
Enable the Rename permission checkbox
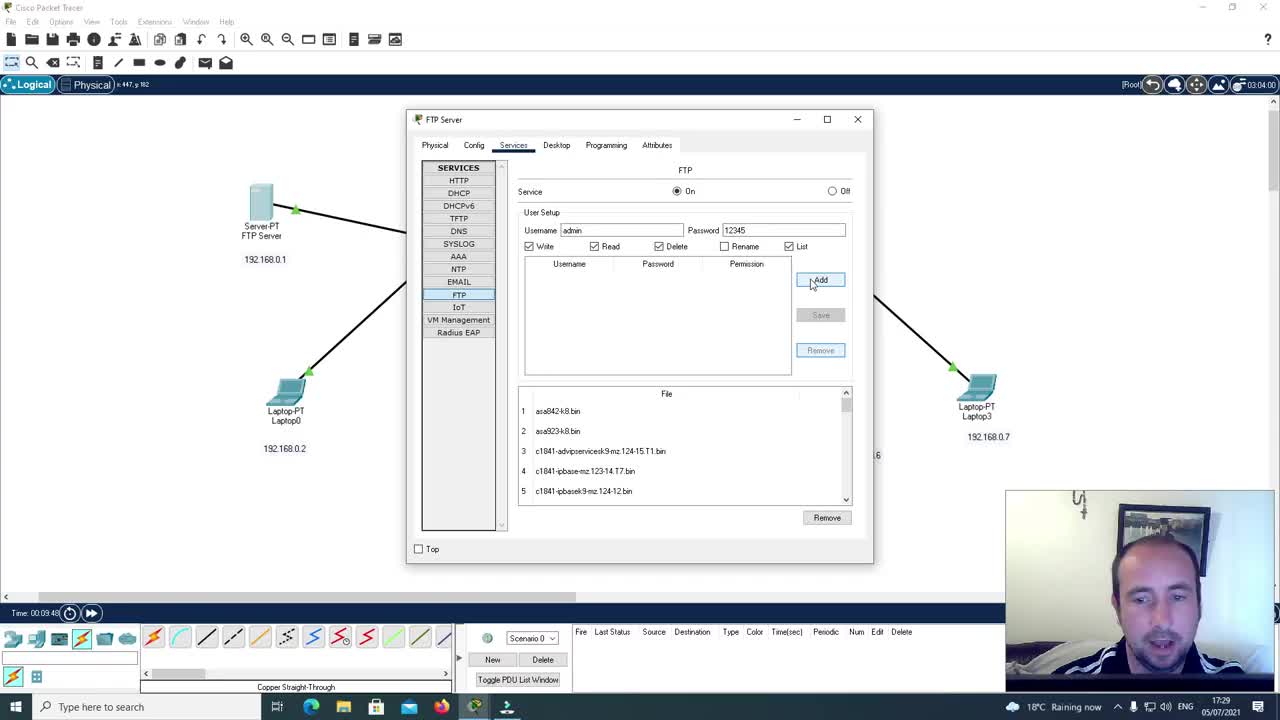(724, 246)
